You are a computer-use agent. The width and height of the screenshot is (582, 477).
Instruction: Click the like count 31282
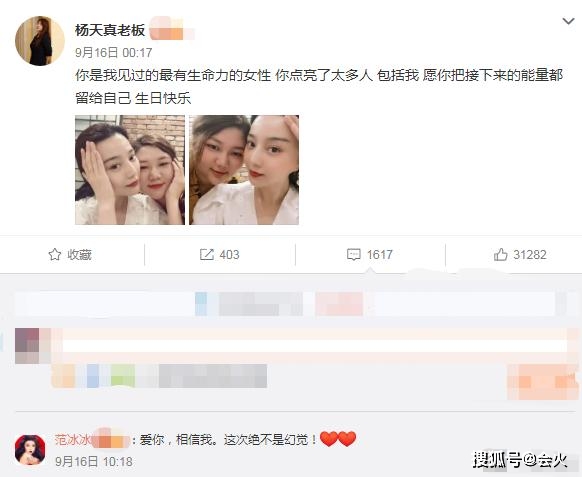coord(530,255)
